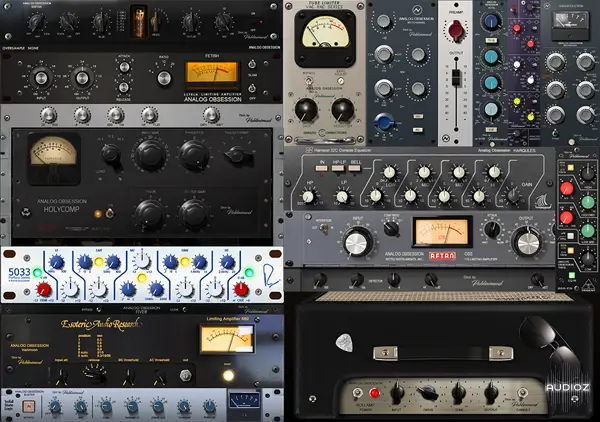600x422 pixels.
Task: Click the INPUT GAIN knob on HOLYCOMP
Action: pos(150,155)
